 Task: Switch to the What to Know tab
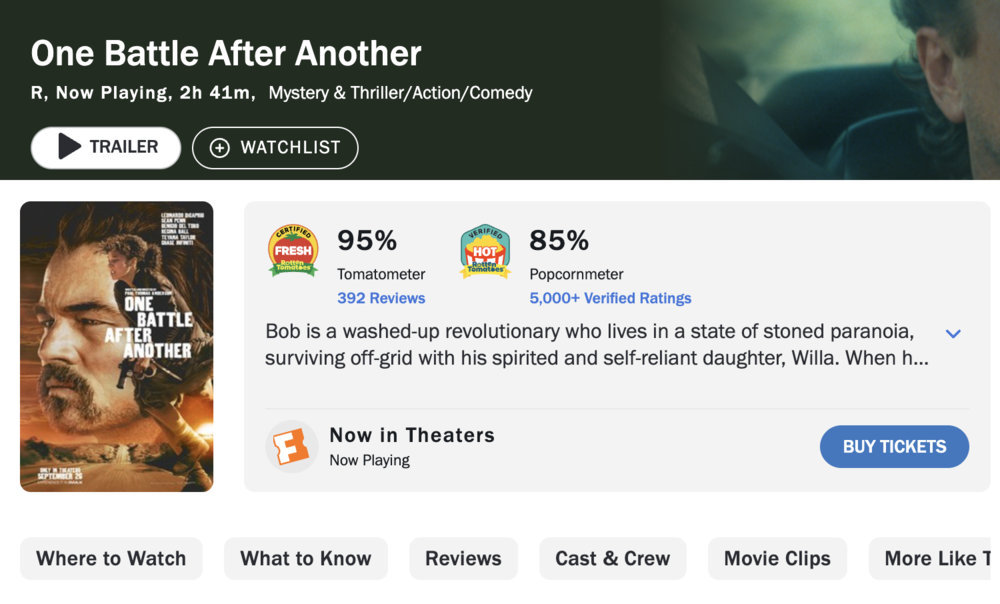click(x=305, y=559)
